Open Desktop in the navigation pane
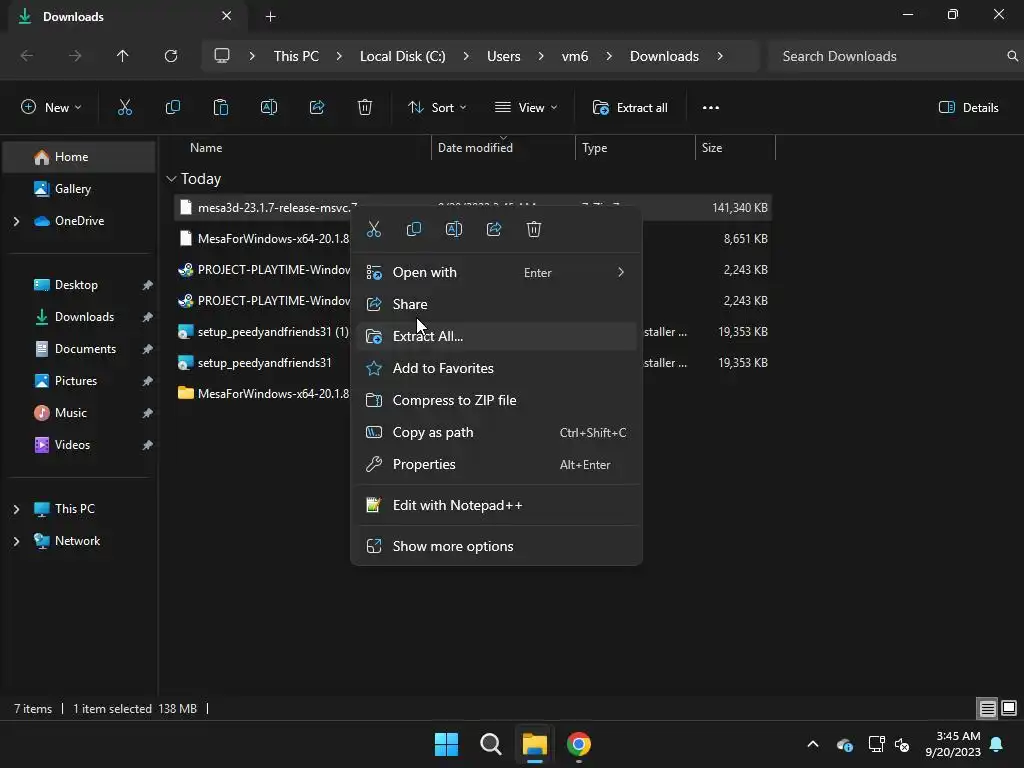 pos(79,285)
